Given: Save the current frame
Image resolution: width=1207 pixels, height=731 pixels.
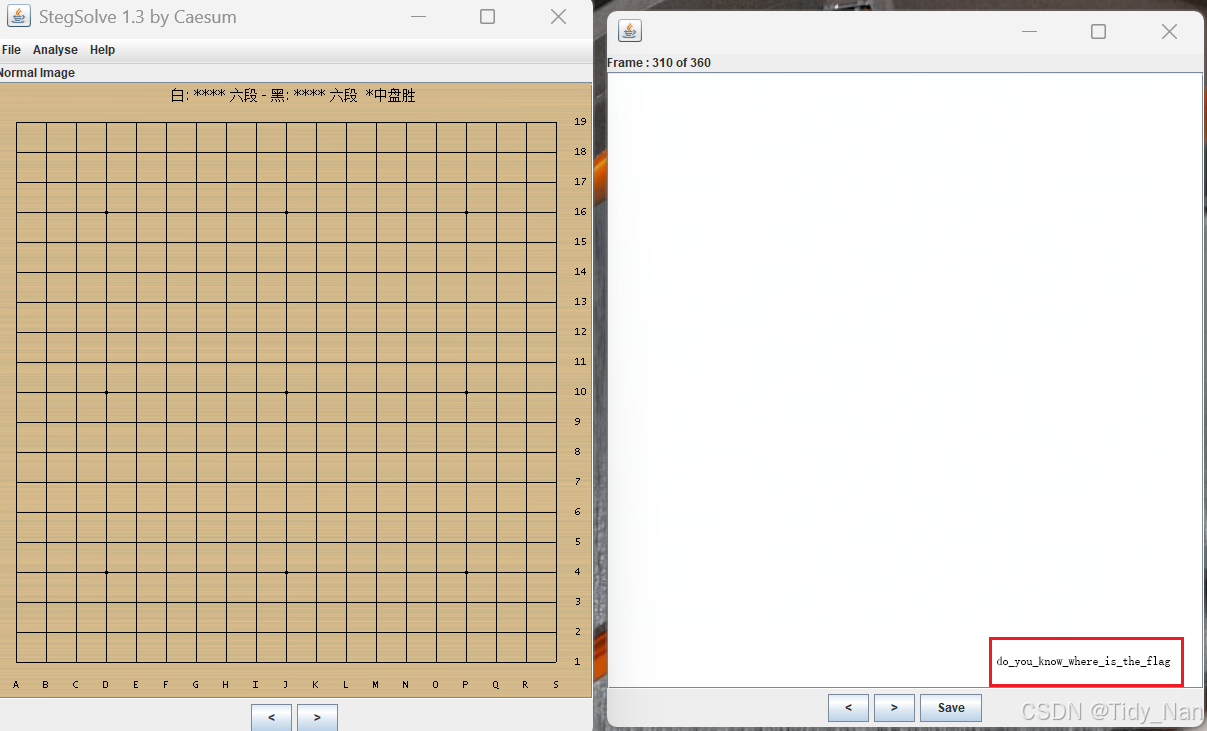Looking at the screenshot, I should pos(951,708).
